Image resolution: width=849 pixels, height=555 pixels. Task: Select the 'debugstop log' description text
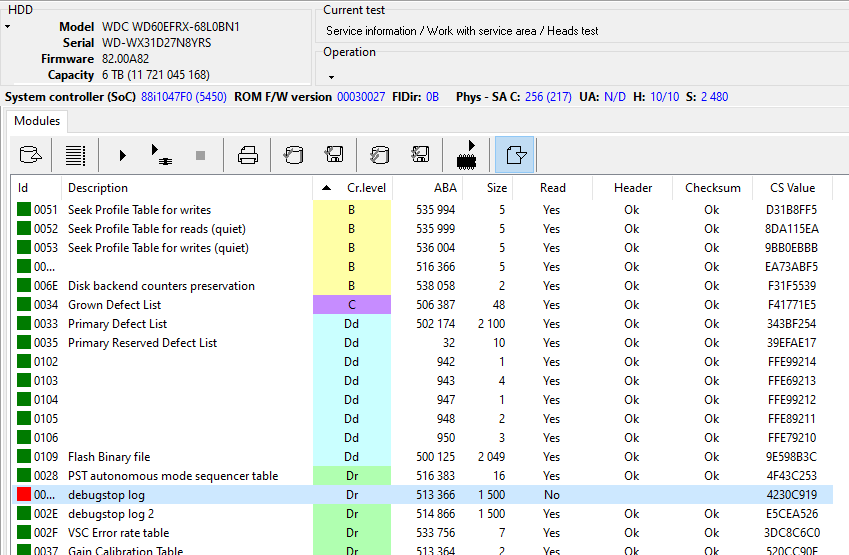[x=106, y=495]
